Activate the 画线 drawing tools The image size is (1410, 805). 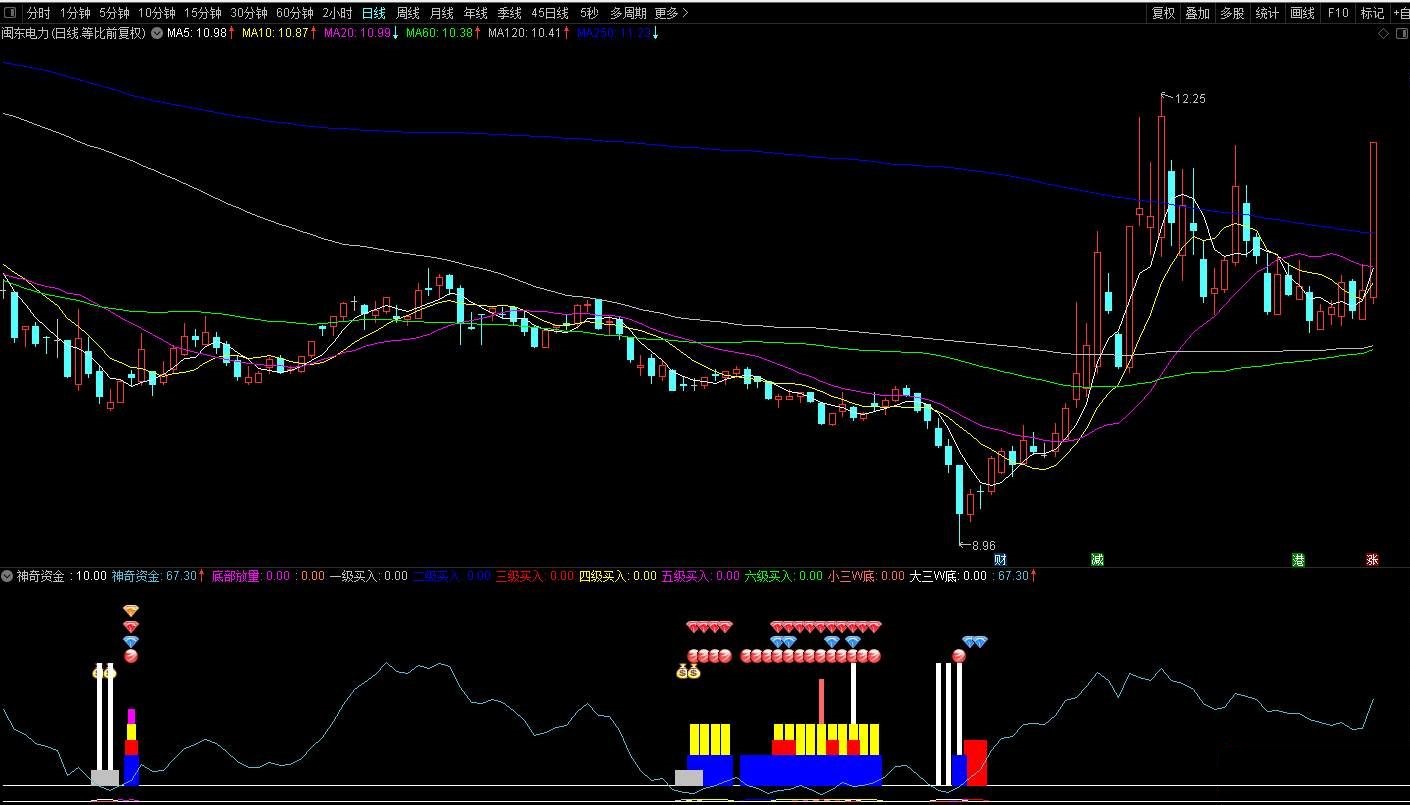click(1302, 13)
